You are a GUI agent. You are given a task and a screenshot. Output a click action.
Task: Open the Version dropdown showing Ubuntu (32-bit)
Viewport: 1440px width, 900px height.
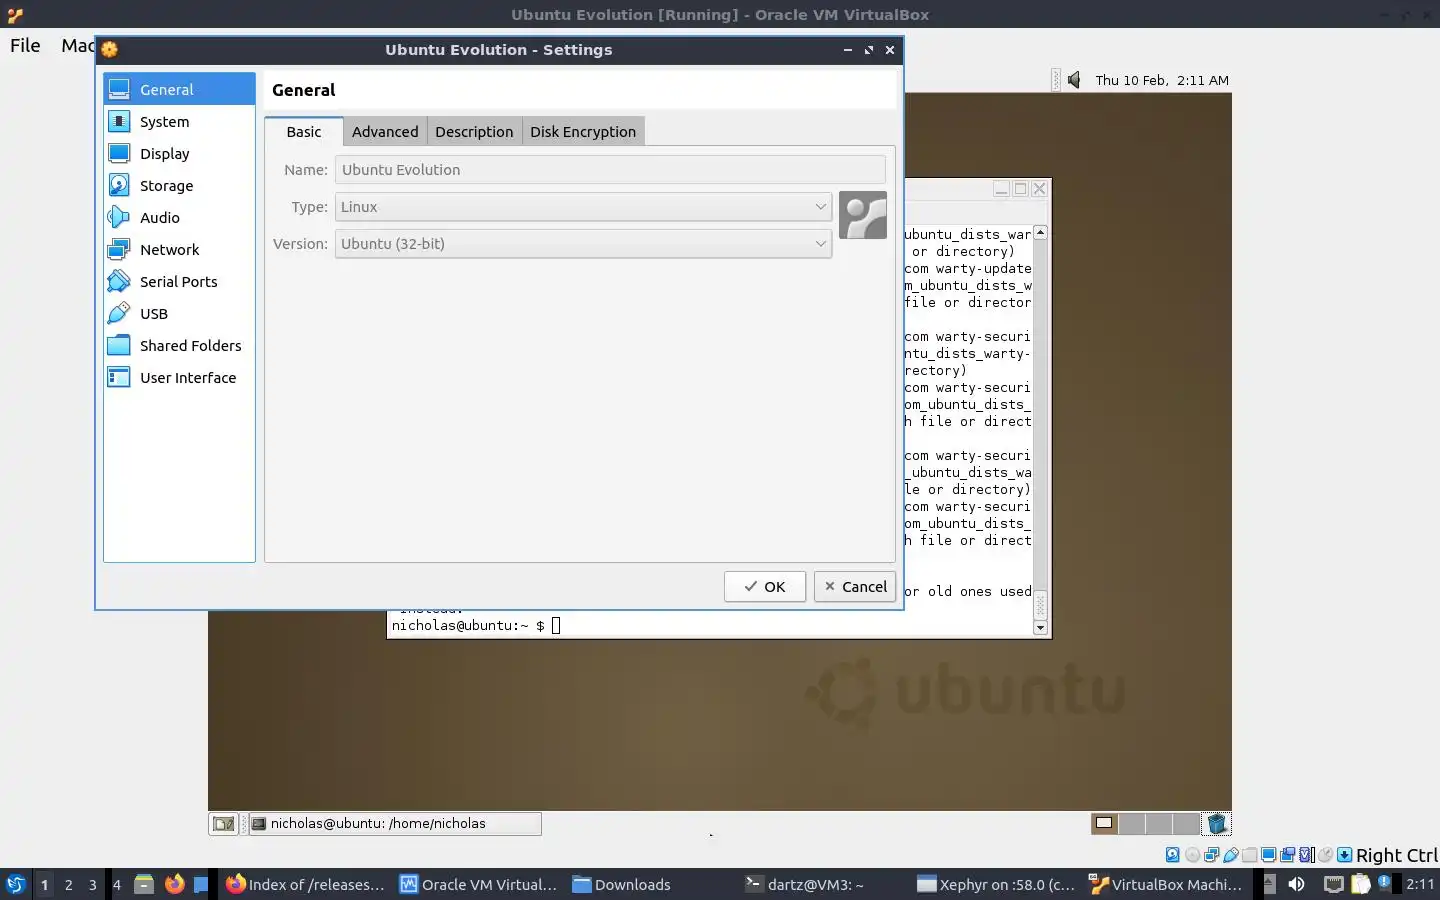click(583, 244)
